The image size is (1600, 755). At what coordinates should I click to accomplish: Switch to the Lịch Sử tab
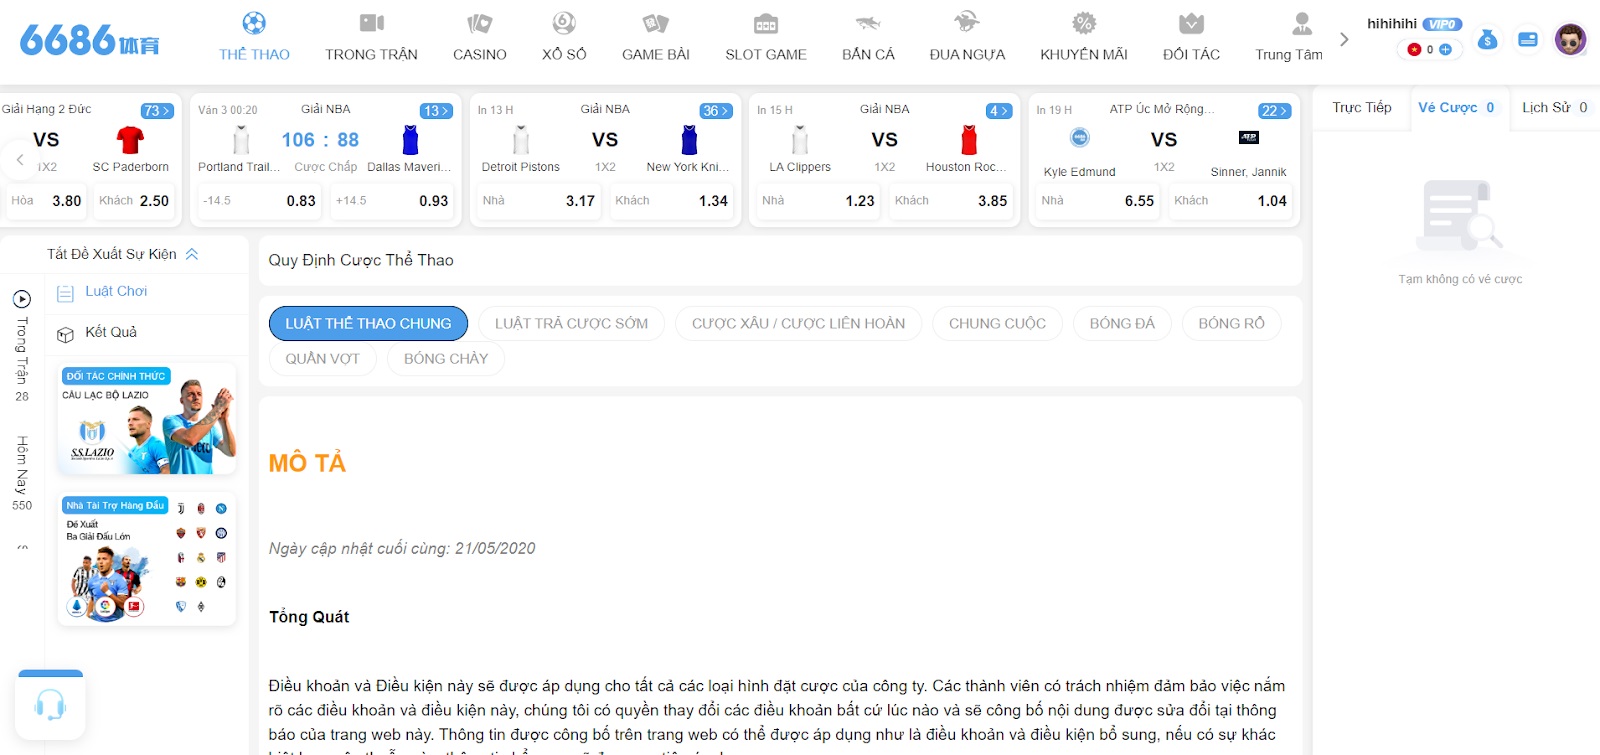click(x=1554, y=107)
